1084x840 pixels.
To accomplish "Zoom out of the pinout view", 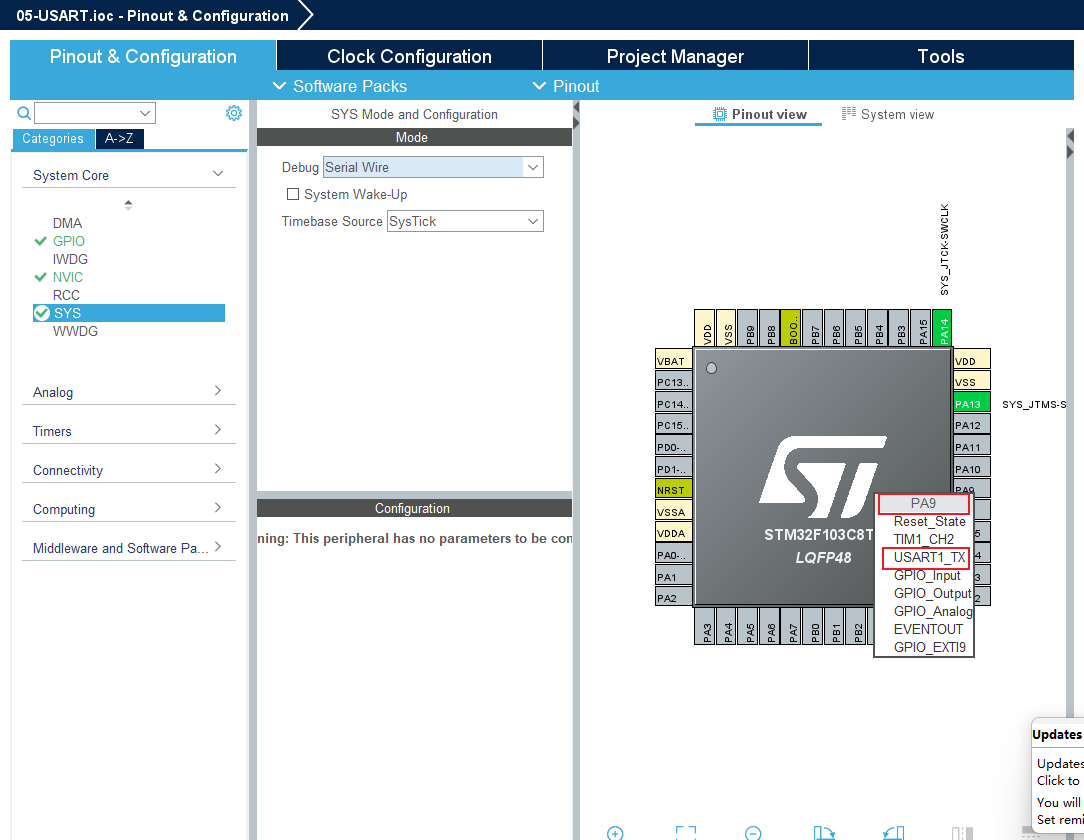I will 753,832.
